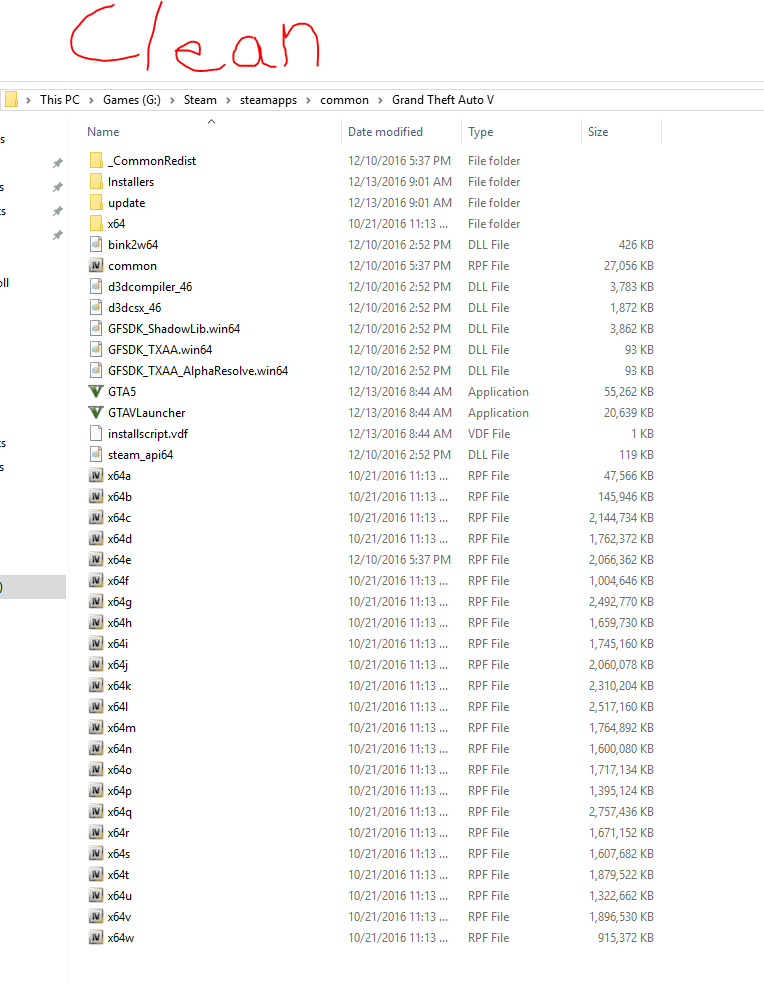Select the update folder icon
This screenshot has height=985, width=764.
click(96, 203)
